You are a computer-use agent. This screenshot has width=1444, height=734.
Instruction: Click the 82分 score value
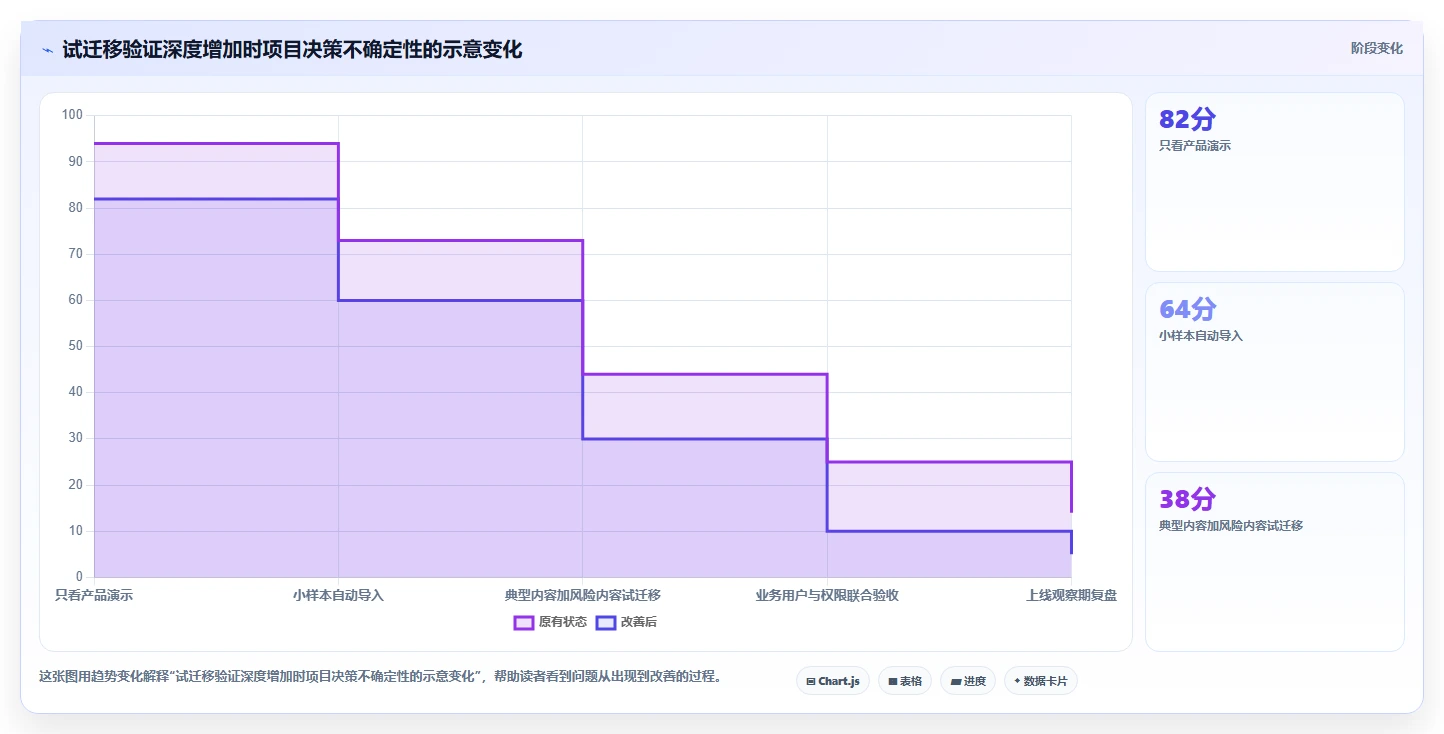click(x=1187, y=119)
